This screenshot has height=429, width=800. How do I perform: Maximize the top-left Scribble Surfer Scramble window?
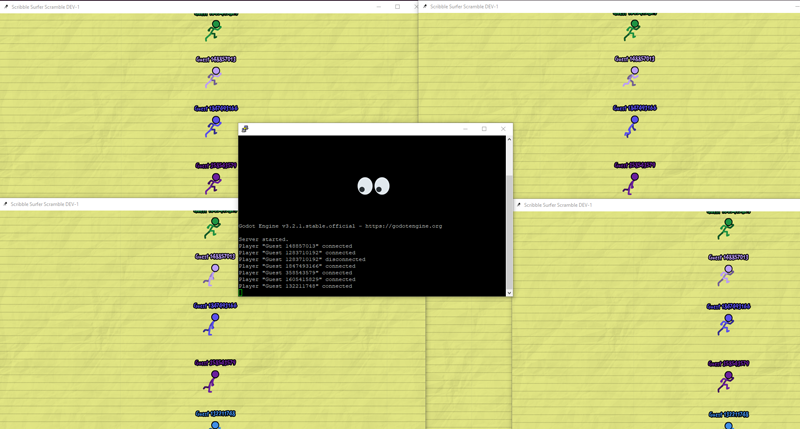(397, 7)
